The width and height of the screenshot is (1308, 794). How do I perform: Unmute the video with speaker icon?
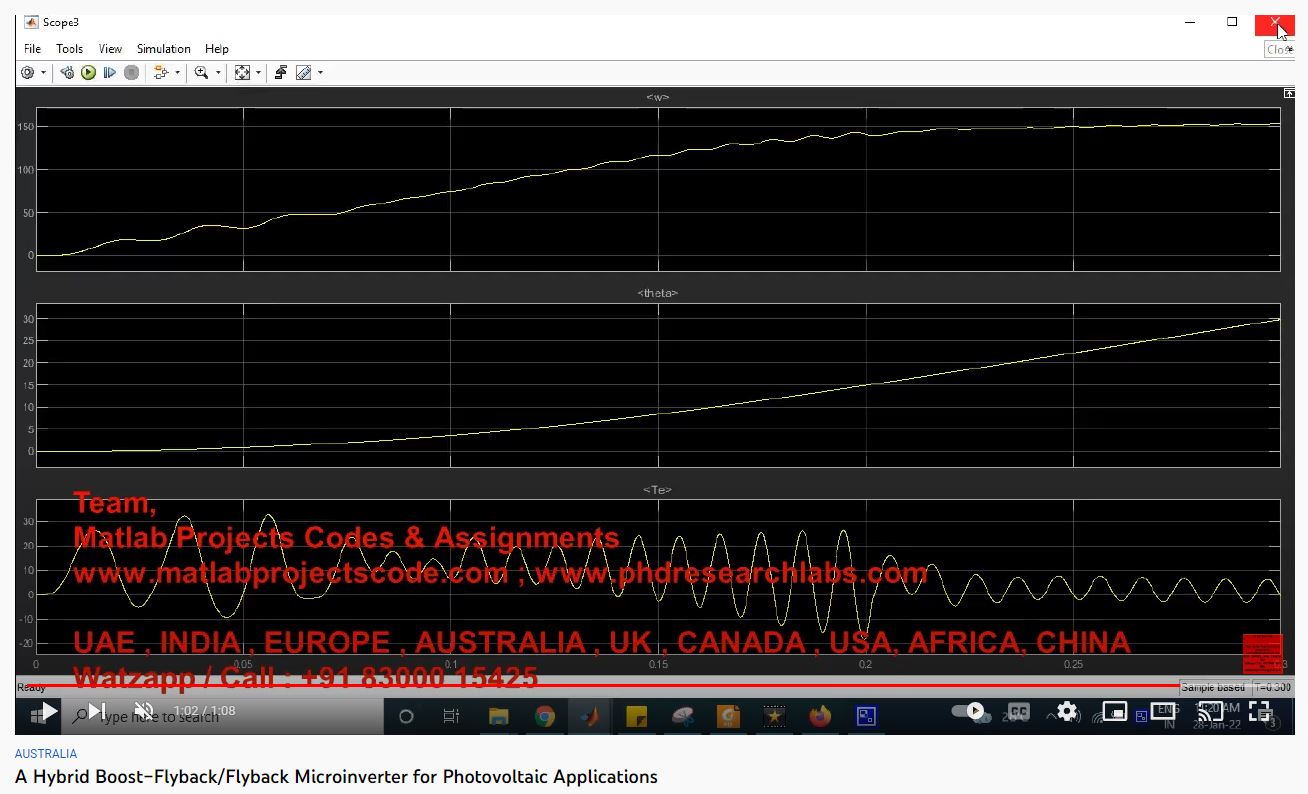145,712
